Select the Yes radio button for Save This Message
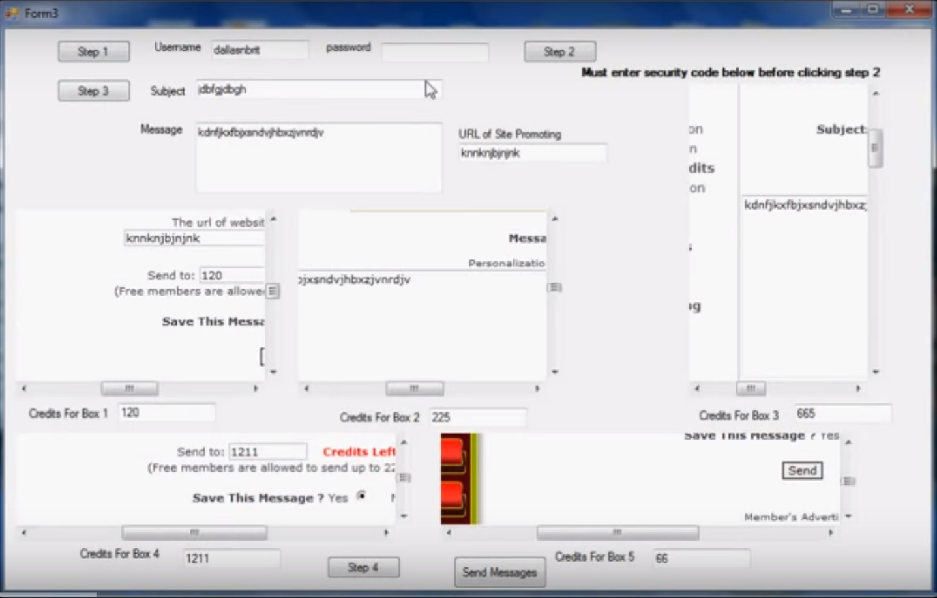Viewport: 937px width, 598px height. pos(361,496)
